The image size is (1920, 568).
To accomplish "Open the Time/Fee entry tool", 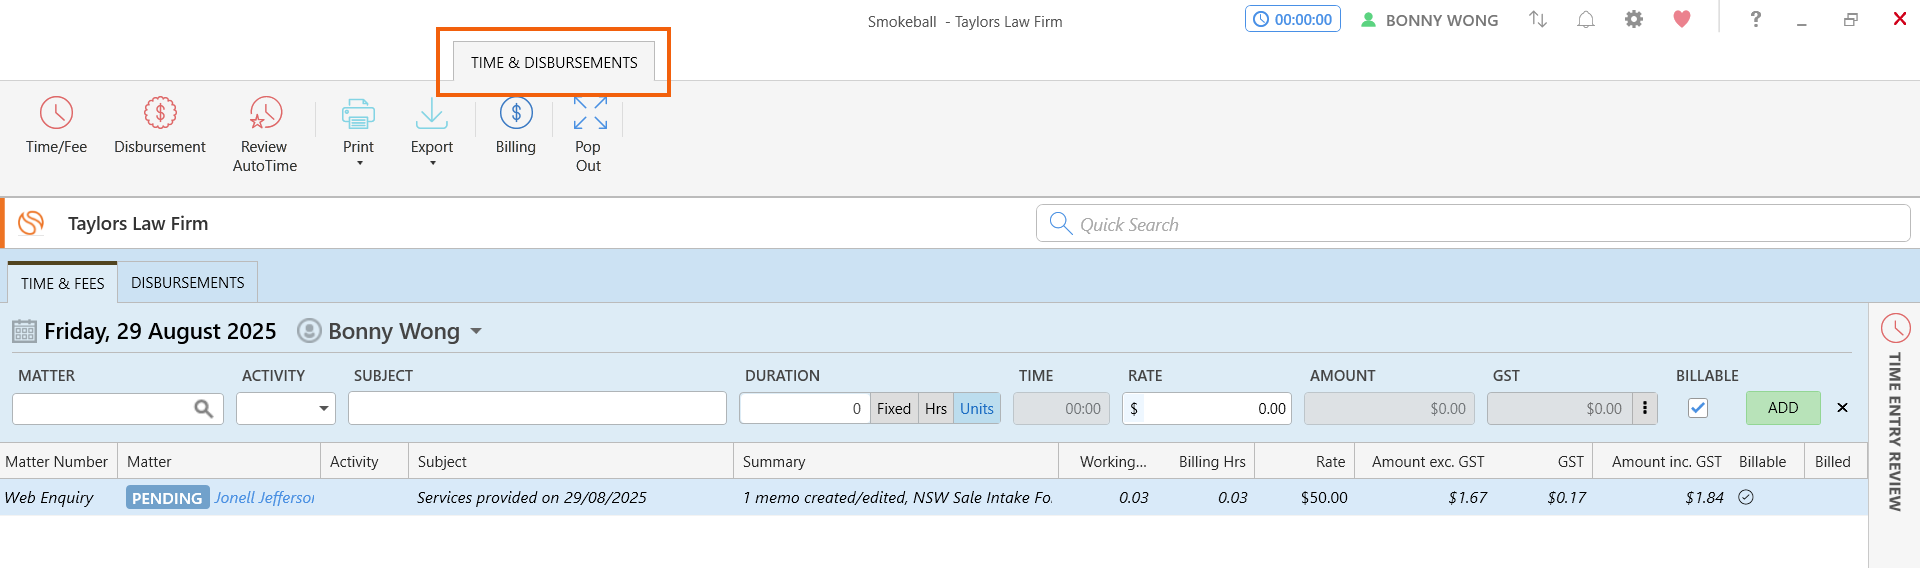I will pyautogui.click(x=56, y=126).
